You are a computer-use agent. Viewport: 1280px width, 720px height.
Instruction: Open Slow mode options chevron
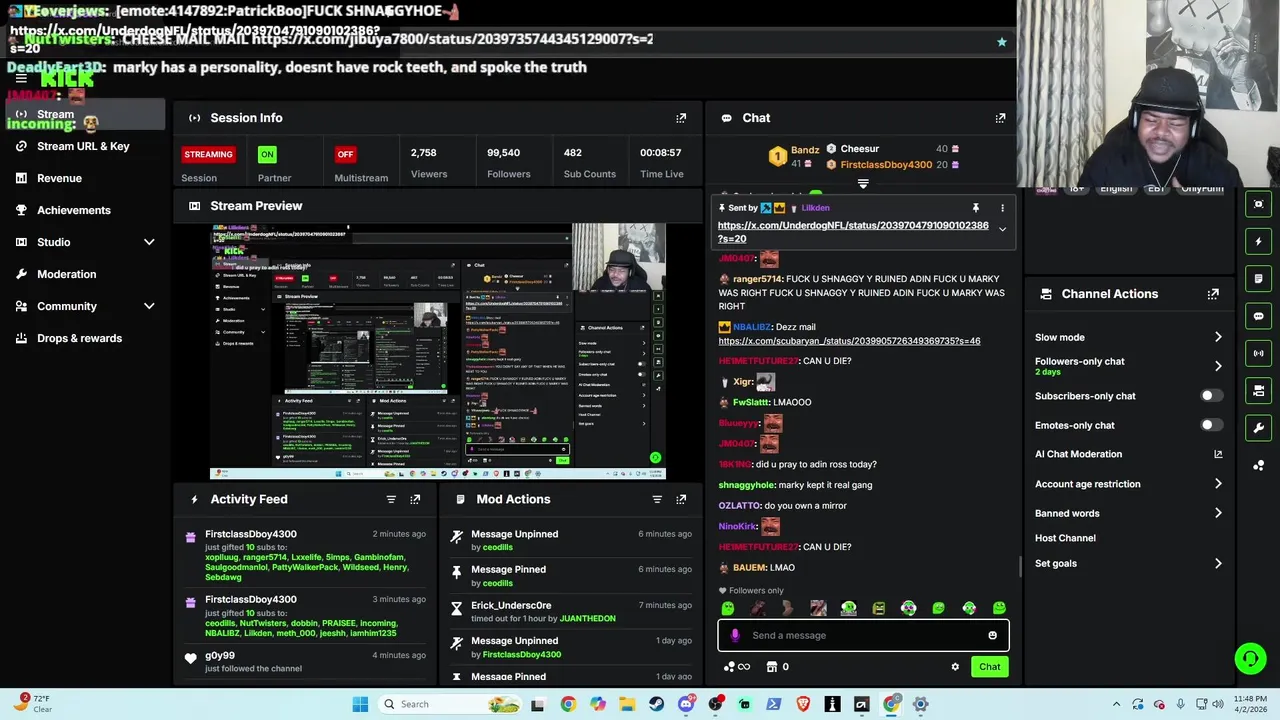coord(1218,337)
